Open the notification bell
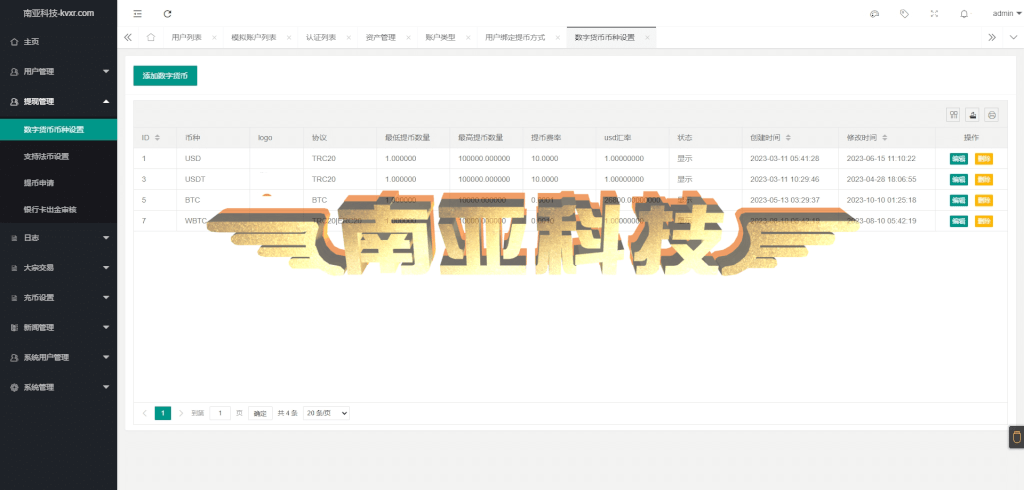 tap(964, 14)
